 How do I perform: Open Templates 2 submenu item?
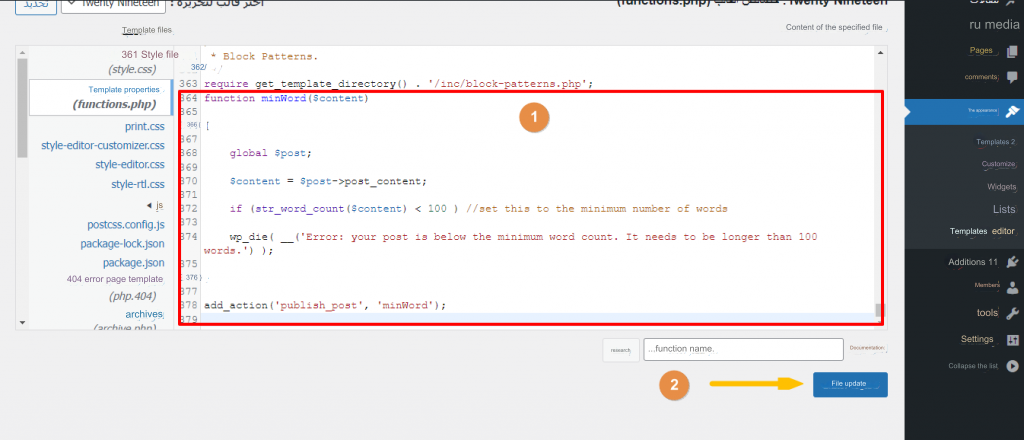pos(995,142)
